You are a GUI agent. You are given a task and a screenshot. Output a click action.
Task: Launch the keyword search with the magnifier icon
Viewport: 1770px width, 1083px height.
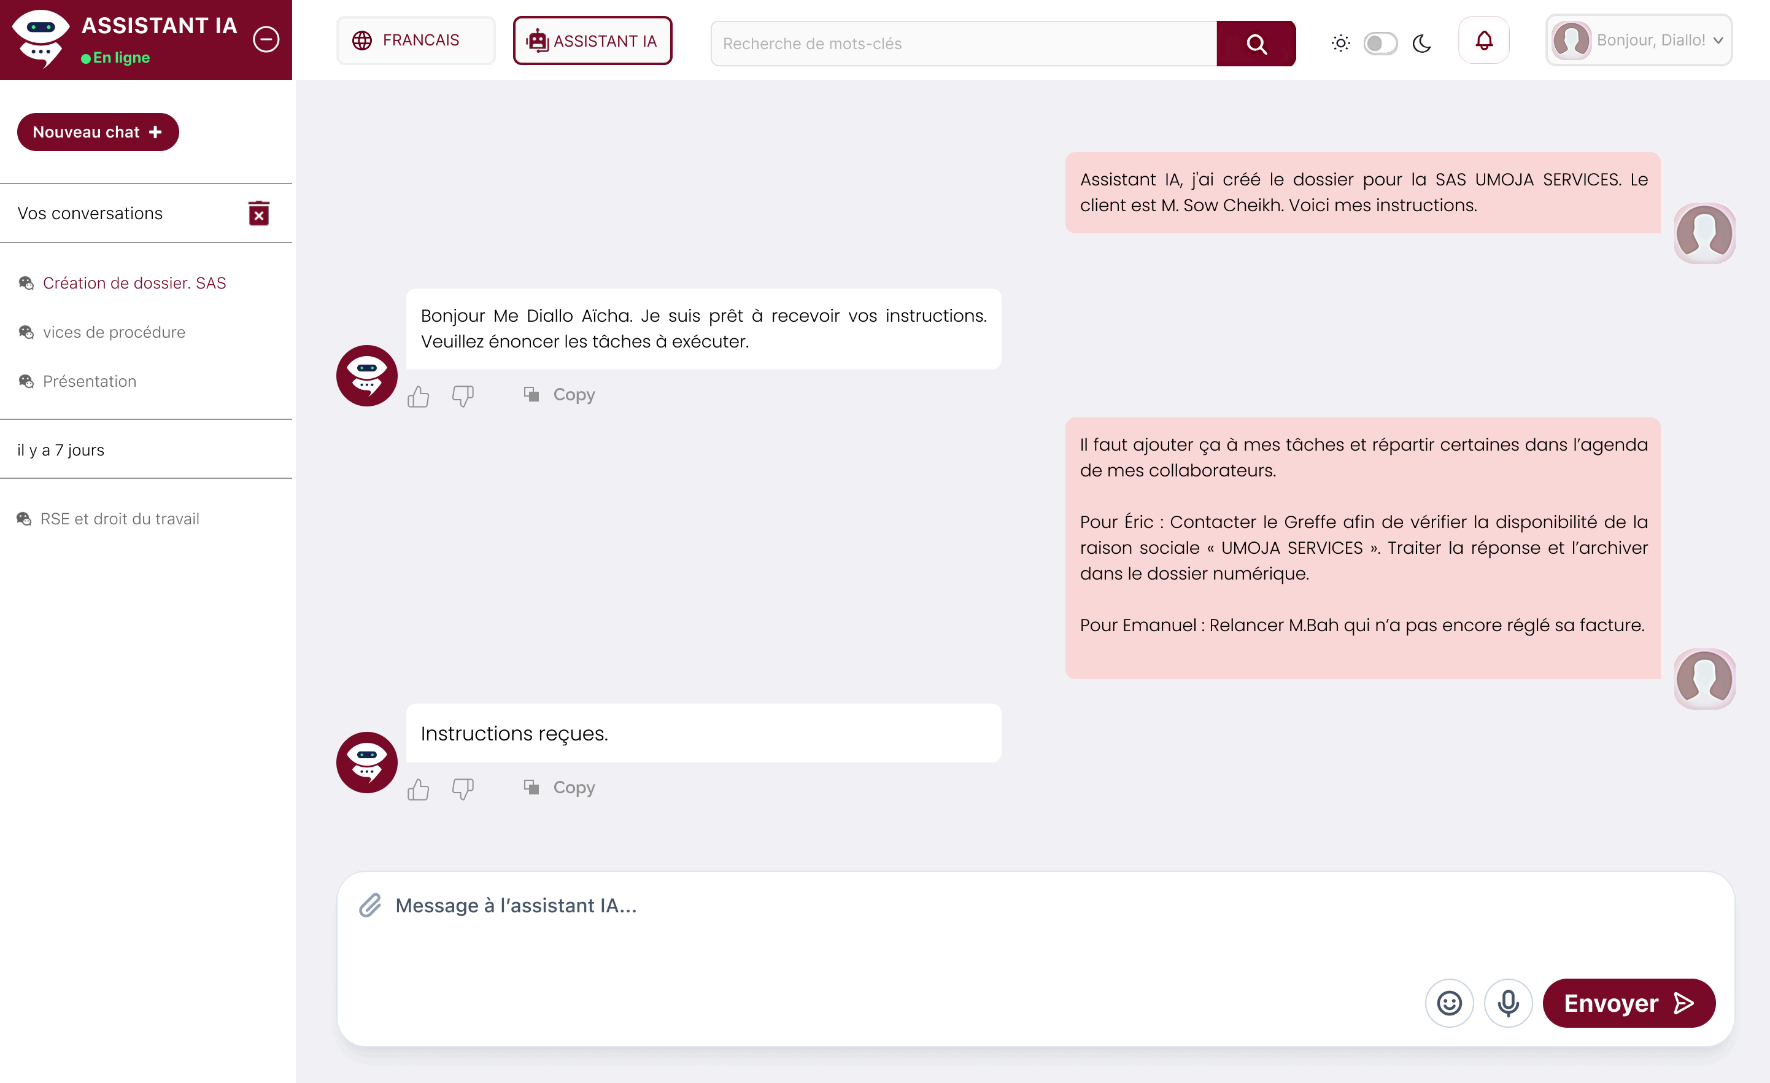click(1256, 43)
